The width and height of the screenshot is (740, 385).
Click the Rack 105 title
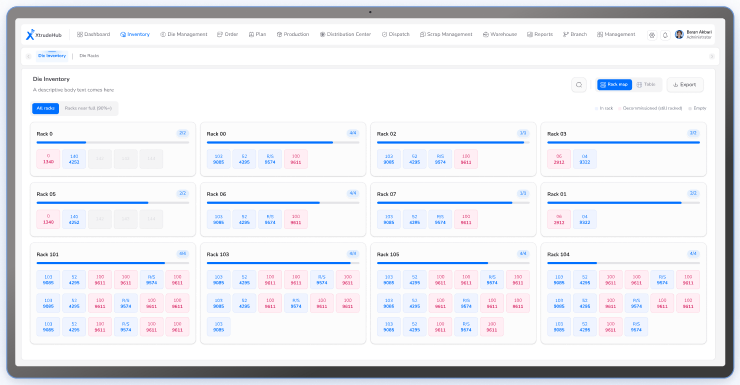388,254
